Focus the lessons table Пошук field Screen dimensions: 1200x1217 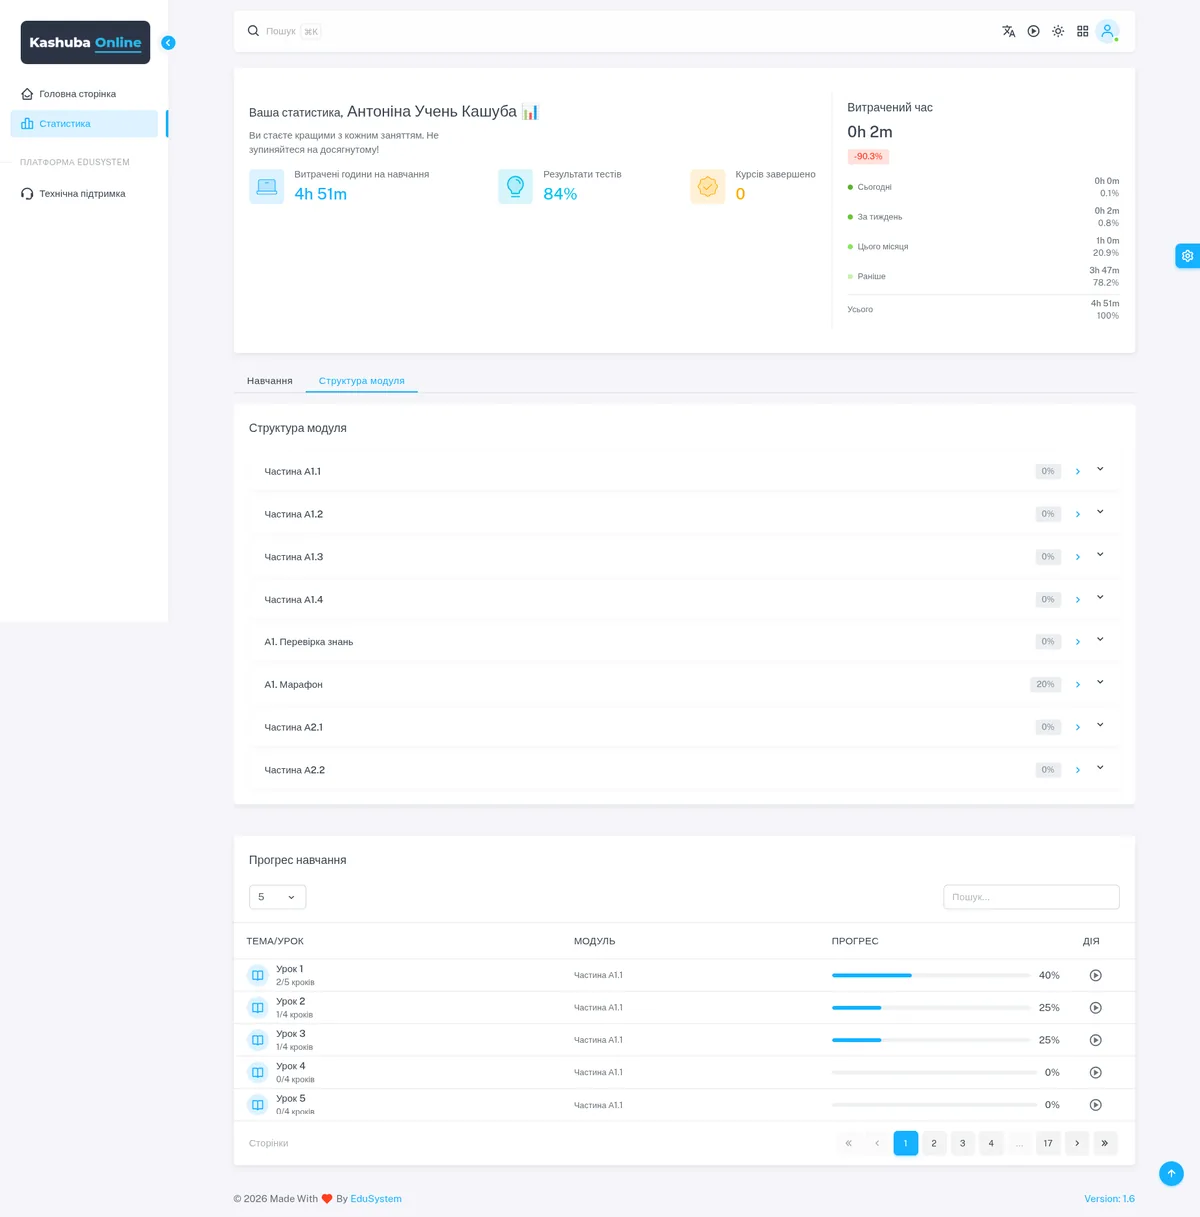1031,897
